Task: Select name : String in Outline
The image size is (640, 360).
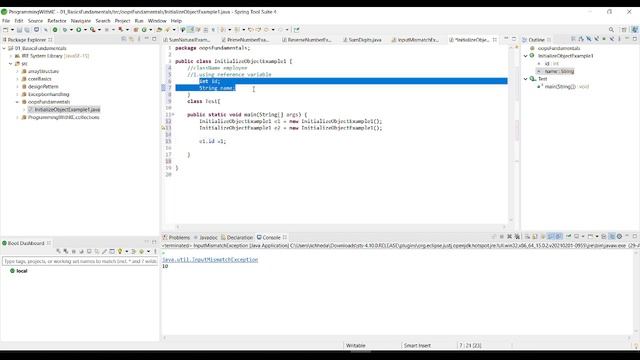Action: (x=556, y=71)
